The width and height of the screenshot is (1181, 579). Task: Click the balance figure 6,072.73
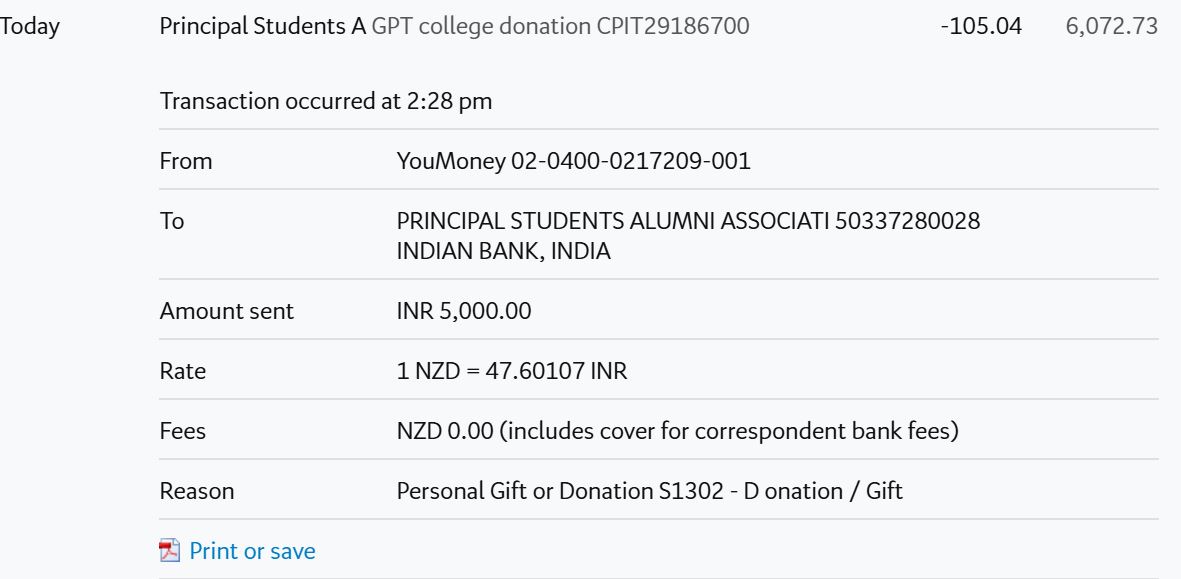(x=1112, y=26)
